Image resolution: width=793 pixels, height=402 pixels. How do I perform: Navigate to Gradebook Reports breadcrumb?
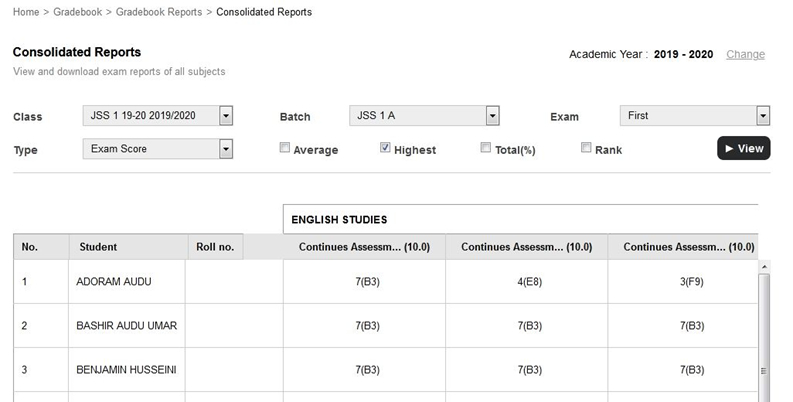coord(159,12)
